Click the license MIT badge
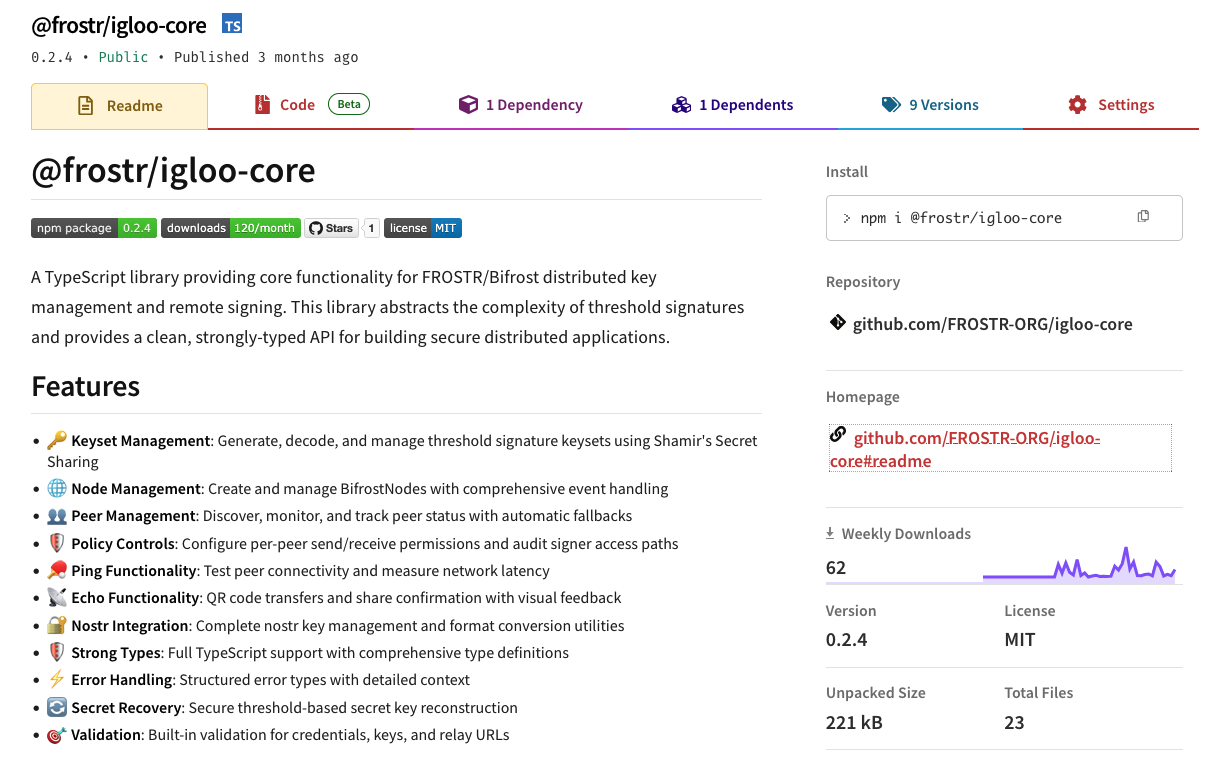The image size is (1208, 766). 422,228
